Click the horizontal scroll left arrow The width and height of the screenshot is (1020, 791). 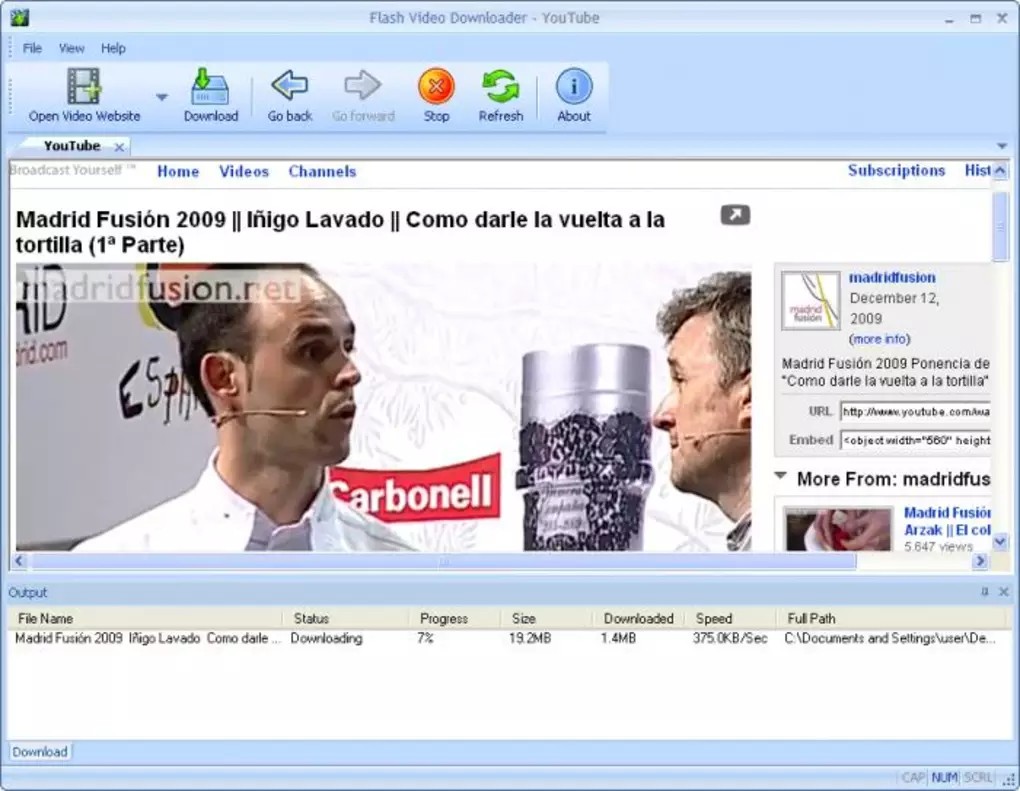tap(20, 561)
